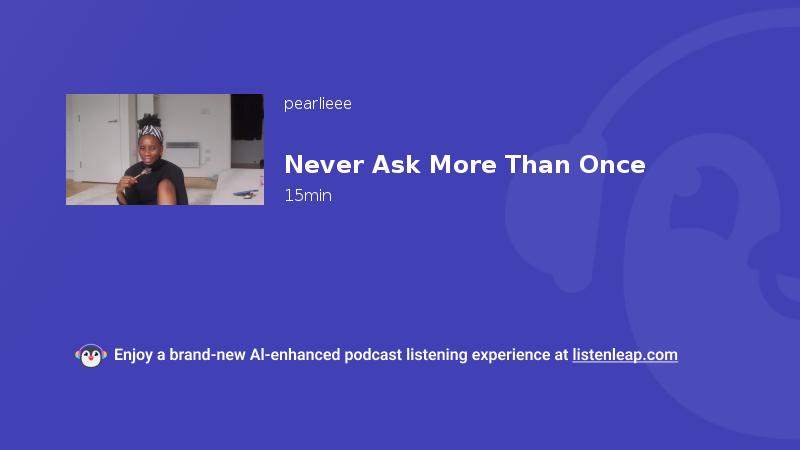Open the podcast episode thumbnail image

click(165, 149)
